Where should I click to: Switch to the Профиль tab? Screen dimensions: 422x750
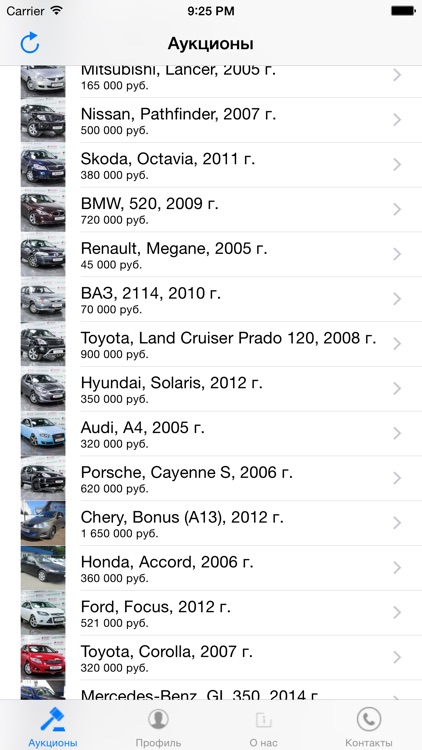point(158,726)
